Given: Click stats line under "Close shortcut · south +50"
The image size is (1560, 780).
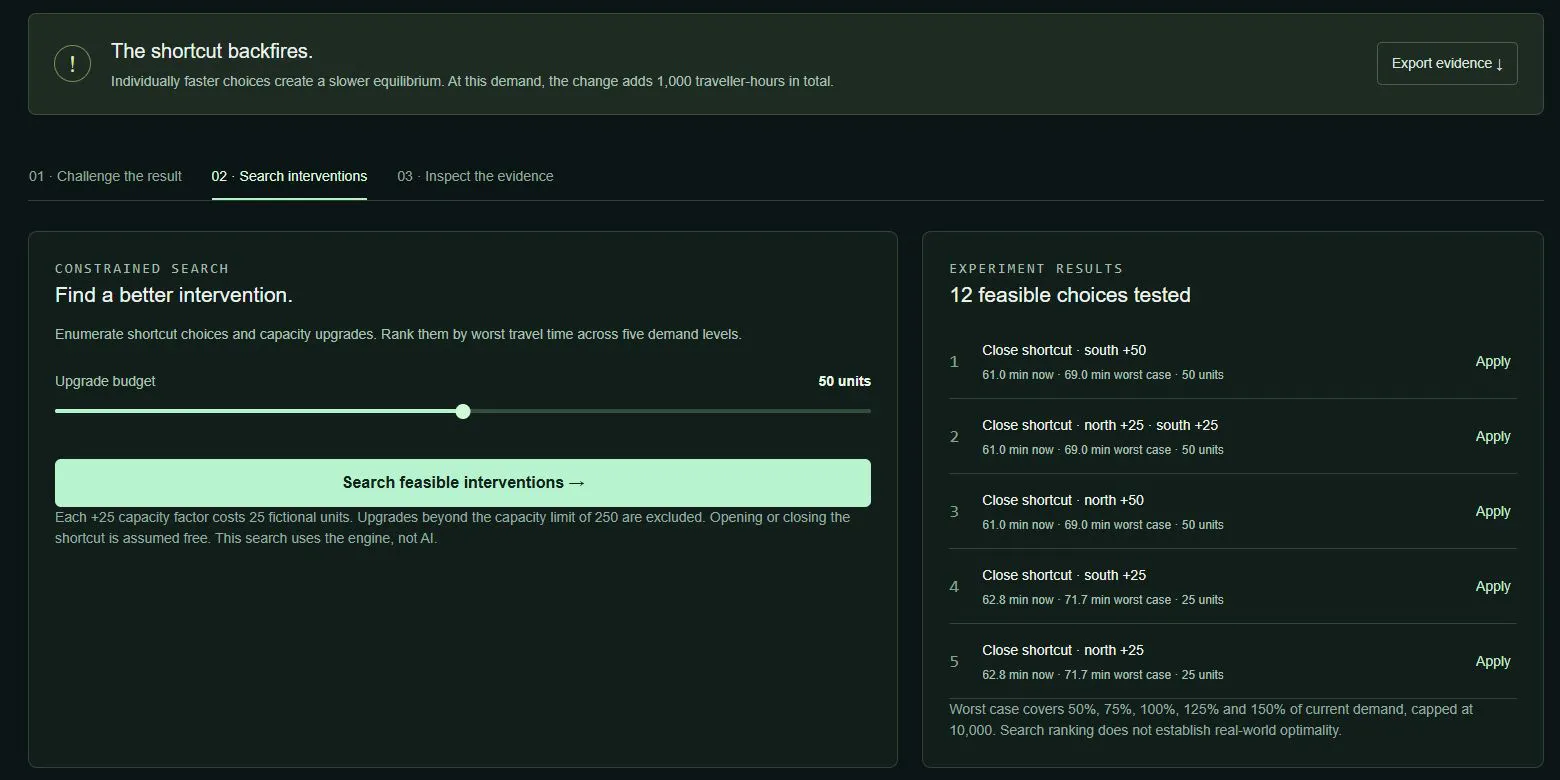Looking at the screenshot, I should (1103, 375).
